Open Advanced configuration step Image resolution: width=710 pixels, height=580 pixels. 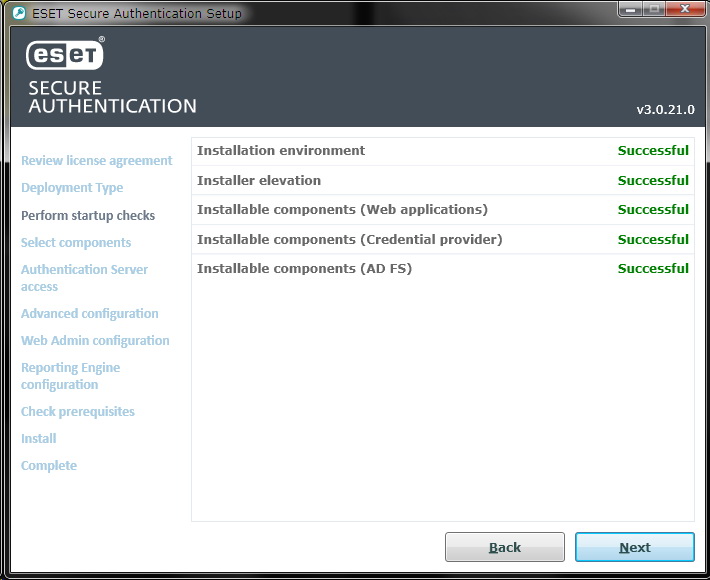[x=90, y=313]
